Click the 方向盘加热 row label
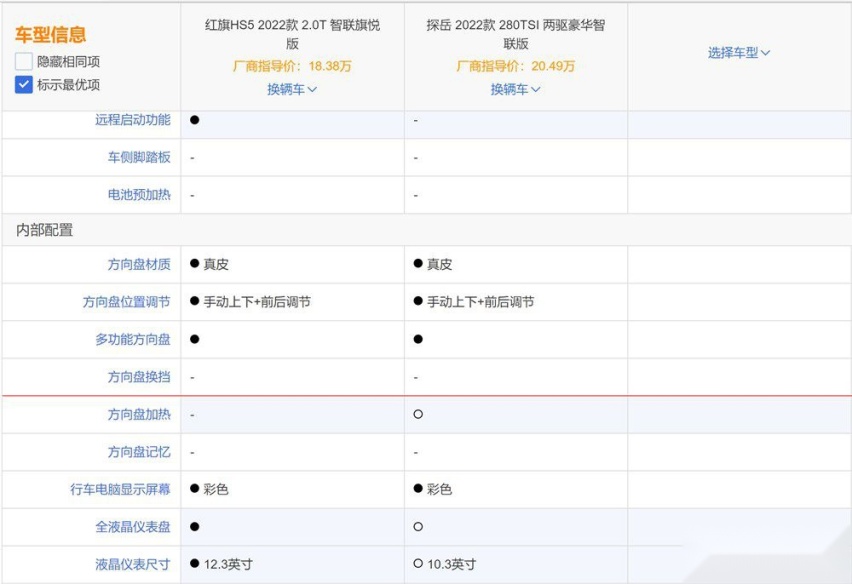This screenshot has height=584, width=852. point(139,415)
